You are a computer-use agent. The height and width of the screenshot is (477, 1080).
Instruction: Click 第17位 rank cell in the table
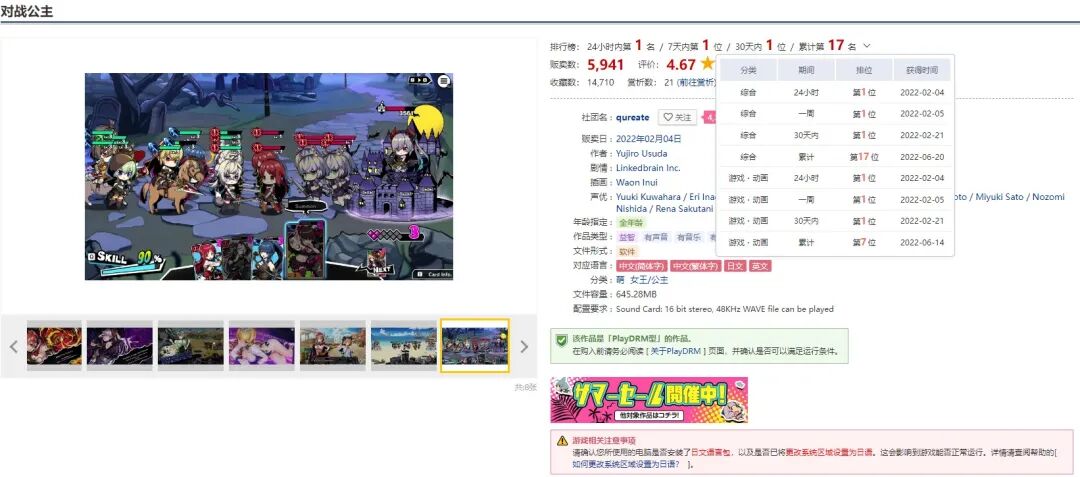pos(864,157)
